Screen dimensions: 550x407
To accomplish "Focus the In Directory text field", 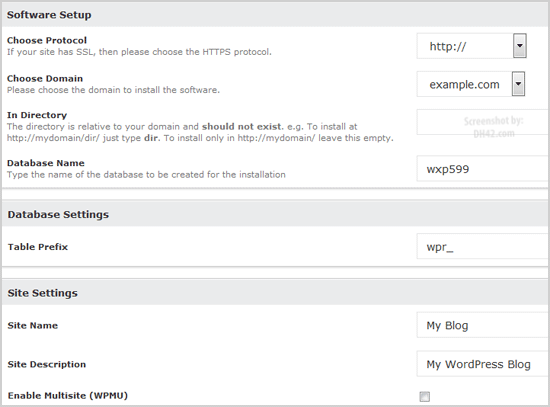I will click(x=483, y=122).
